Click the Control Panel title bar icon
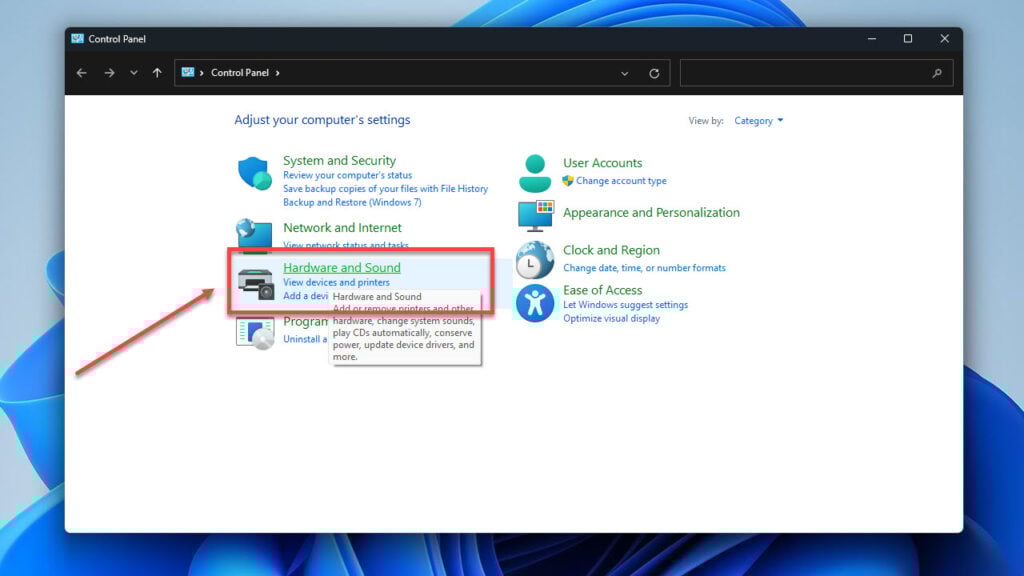This screenshot has width=1024, height=576. [x=78, y=39]
